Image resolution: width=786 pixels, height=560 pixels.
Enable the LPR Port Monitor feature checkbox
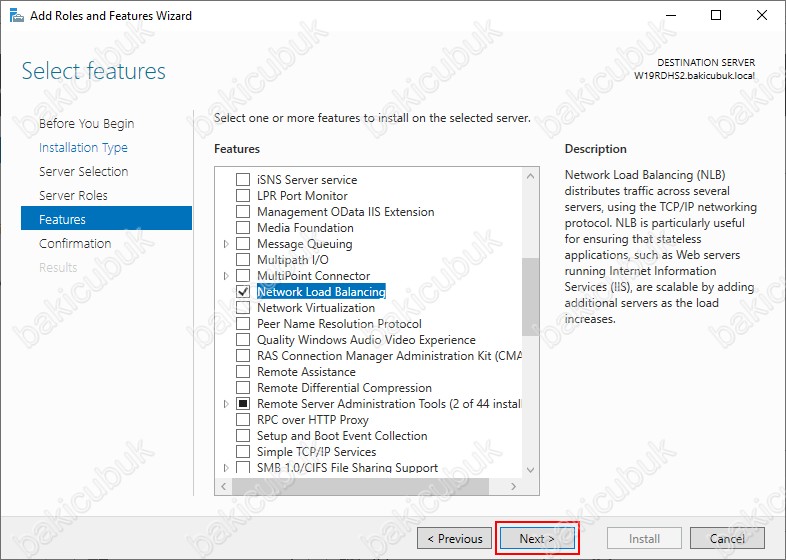point(243,196)
